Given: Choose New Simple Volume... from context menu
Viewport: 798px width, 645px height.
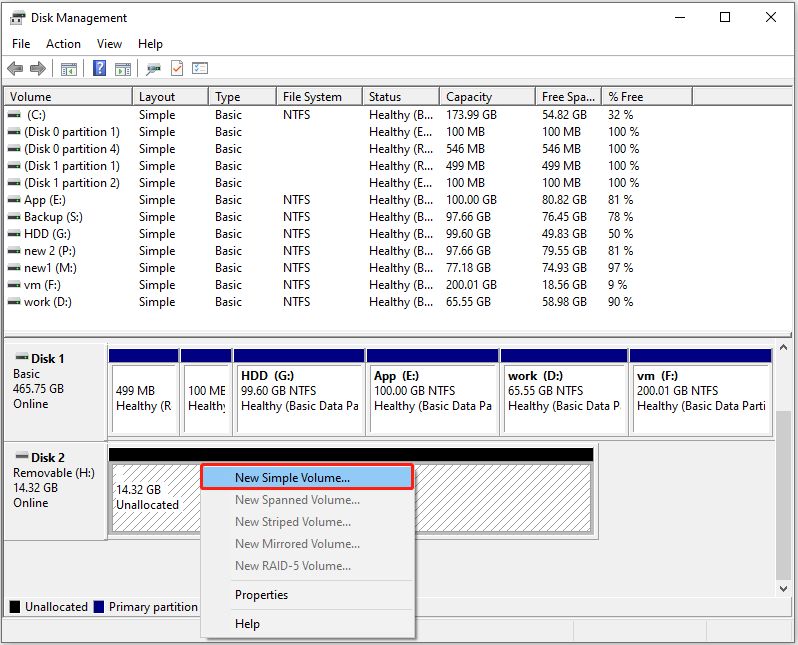Looking at the screenshot, I should [x=307, y=477].
